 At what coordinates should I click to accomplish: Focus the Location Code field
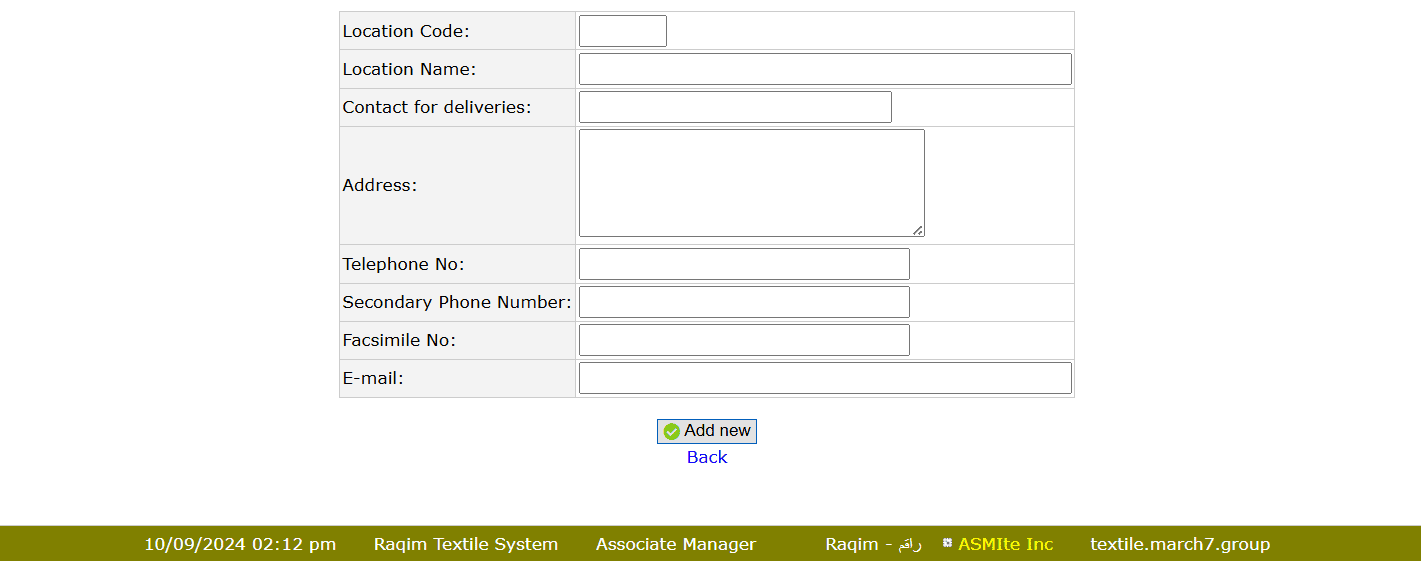tap(622, 31)
